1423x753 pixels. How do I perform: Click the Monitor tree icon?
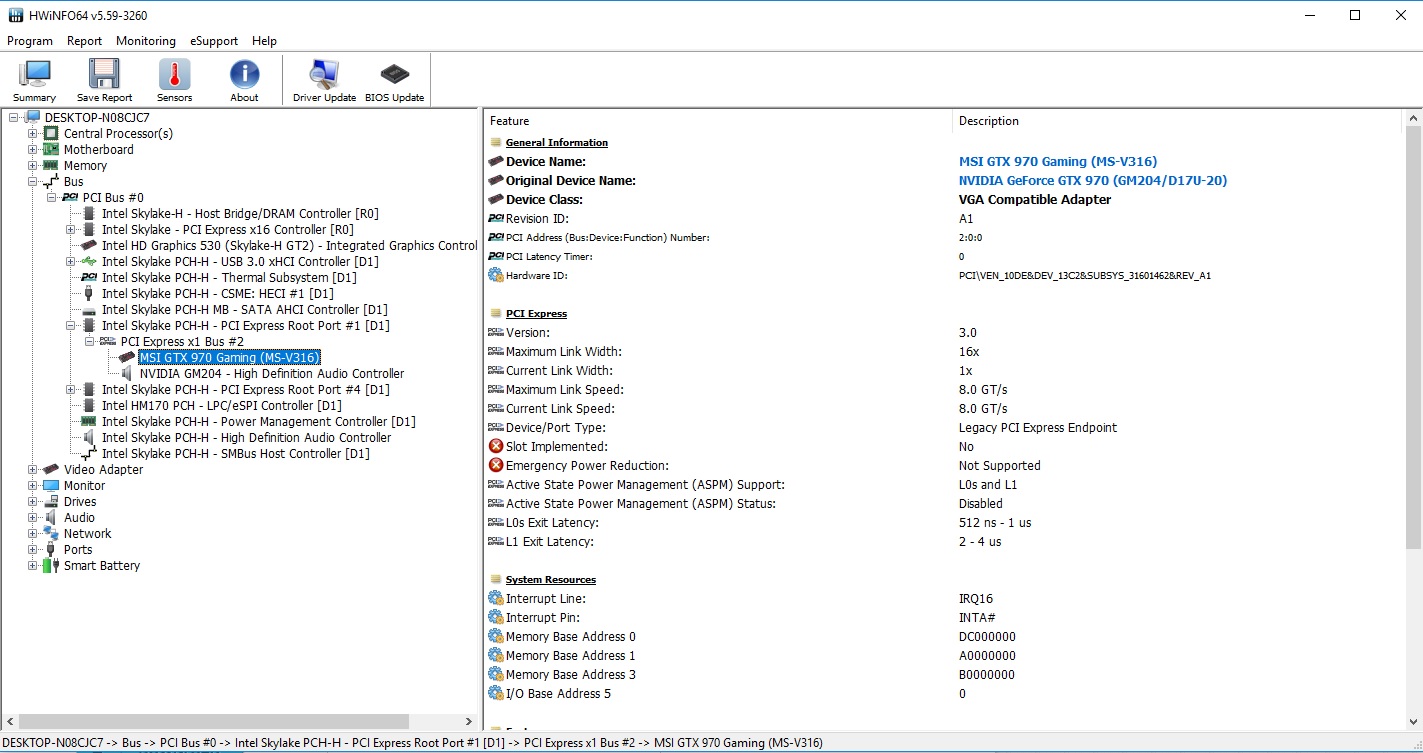point(51,486)
